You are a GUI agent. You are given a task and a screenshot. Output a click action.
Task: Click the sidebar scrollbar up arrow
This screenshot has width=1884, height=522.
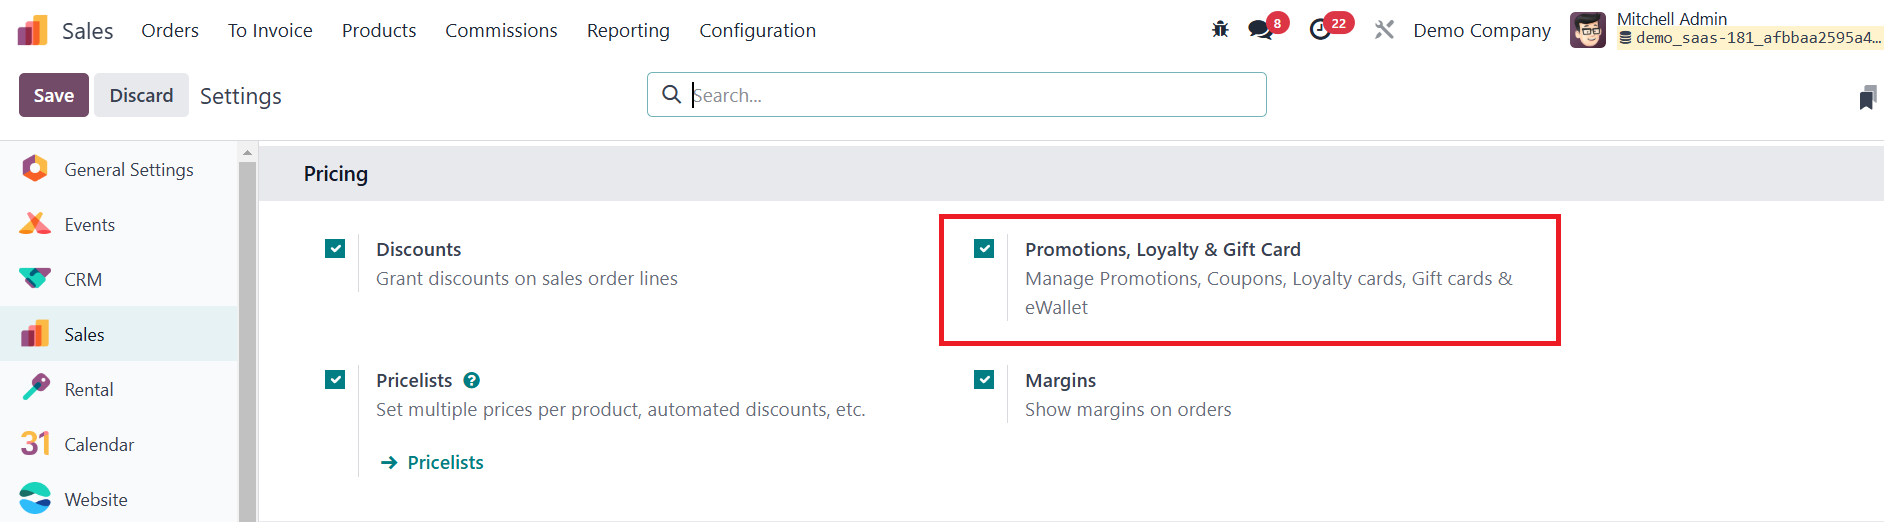[x=247, y=153]
